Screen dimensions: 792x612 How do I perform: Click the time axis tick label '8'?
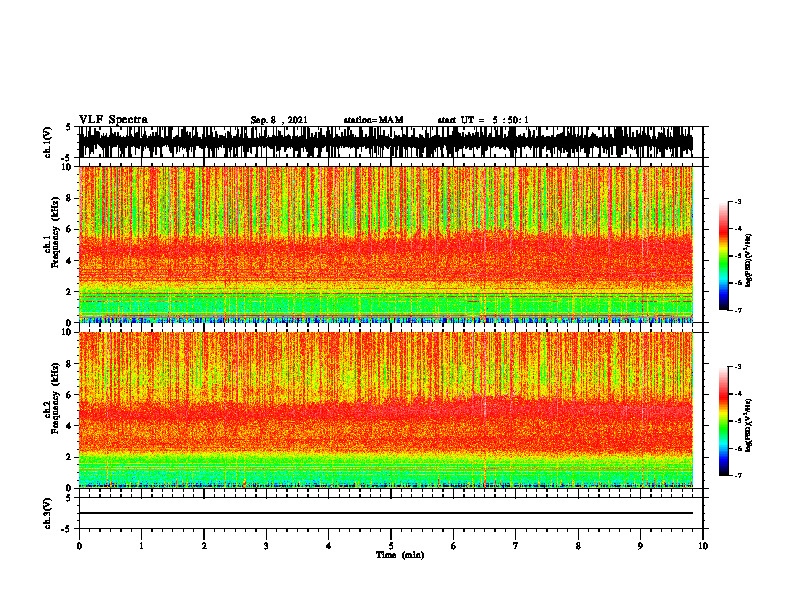tap(578, 546)
